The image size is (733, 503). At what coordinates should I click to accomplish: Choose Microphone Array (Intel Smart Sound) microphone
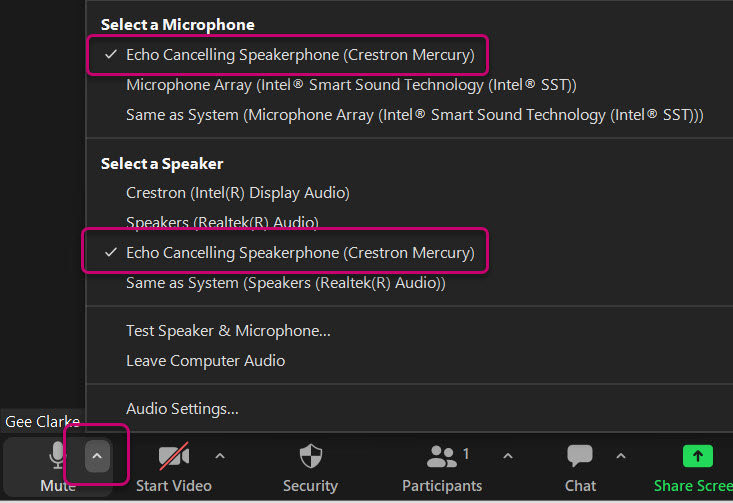pos(351,85)
